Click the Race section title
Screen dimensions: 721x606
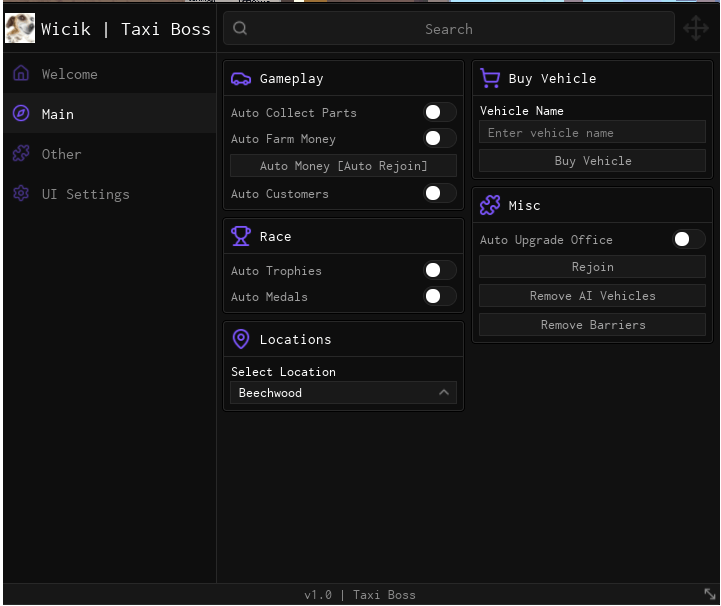[275, 236]
